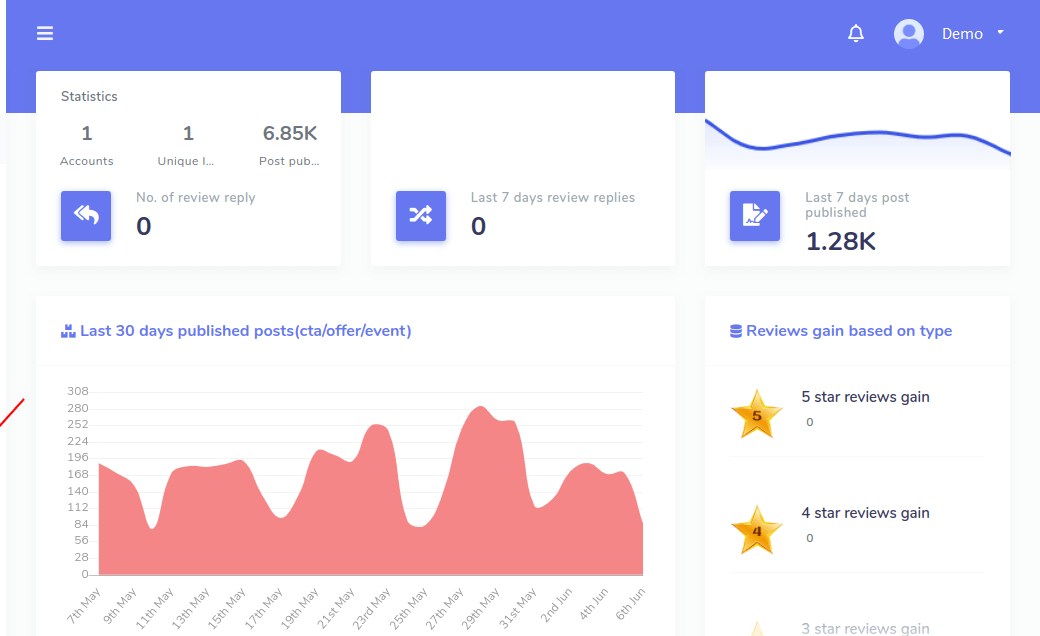Click the notification bell icon
Image resolution: width=1040 pixels, height=636 pixels.
(855, 34)
